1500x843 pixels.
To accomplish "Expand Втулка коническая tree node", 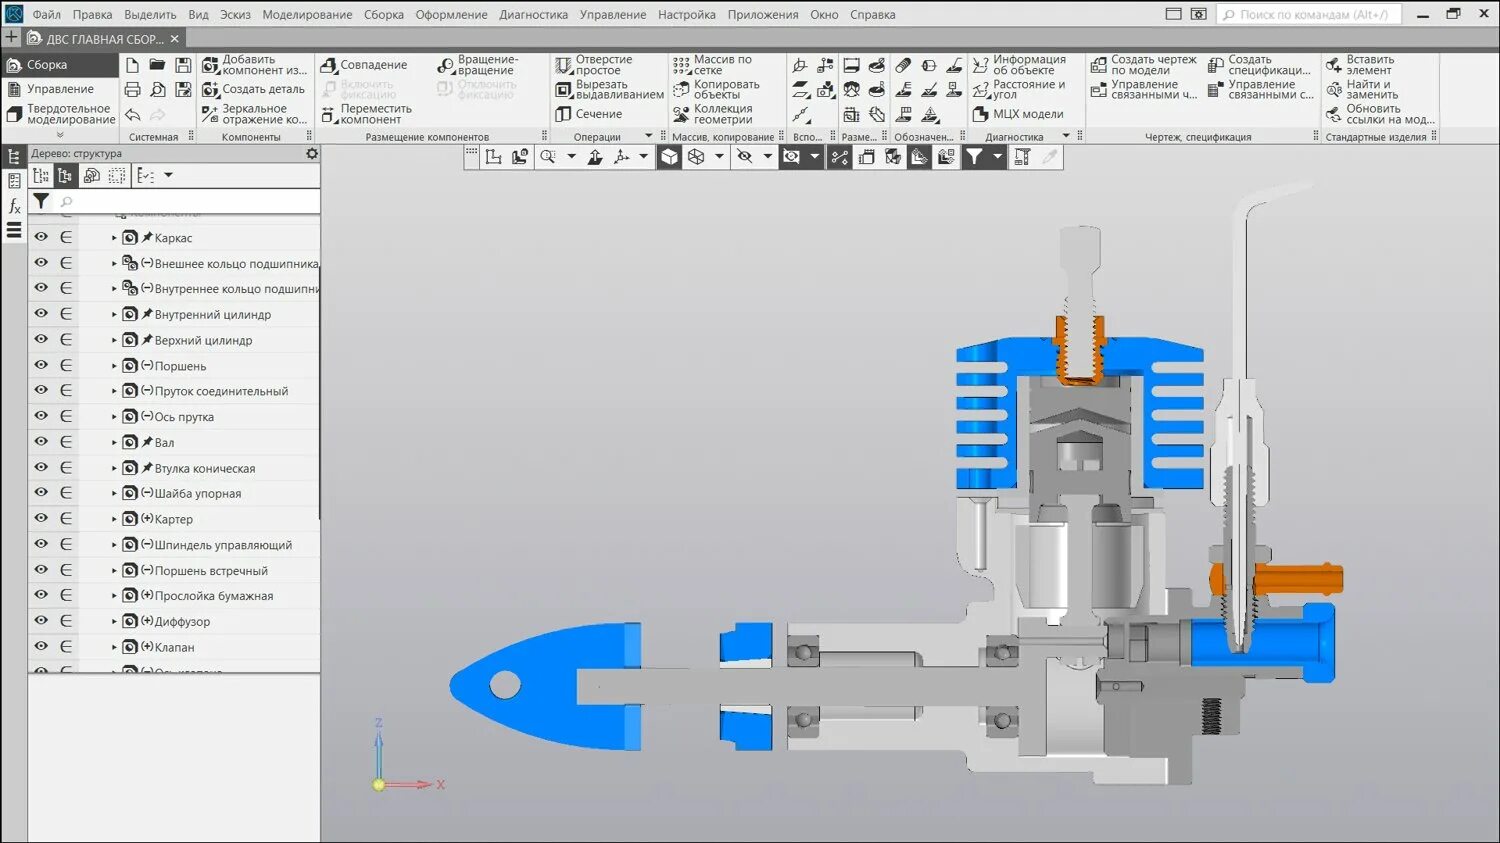I will pos(114,468).
